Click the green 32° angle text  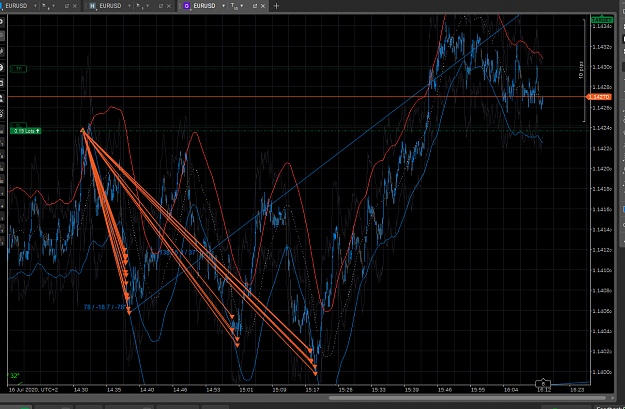coord(14,376)
